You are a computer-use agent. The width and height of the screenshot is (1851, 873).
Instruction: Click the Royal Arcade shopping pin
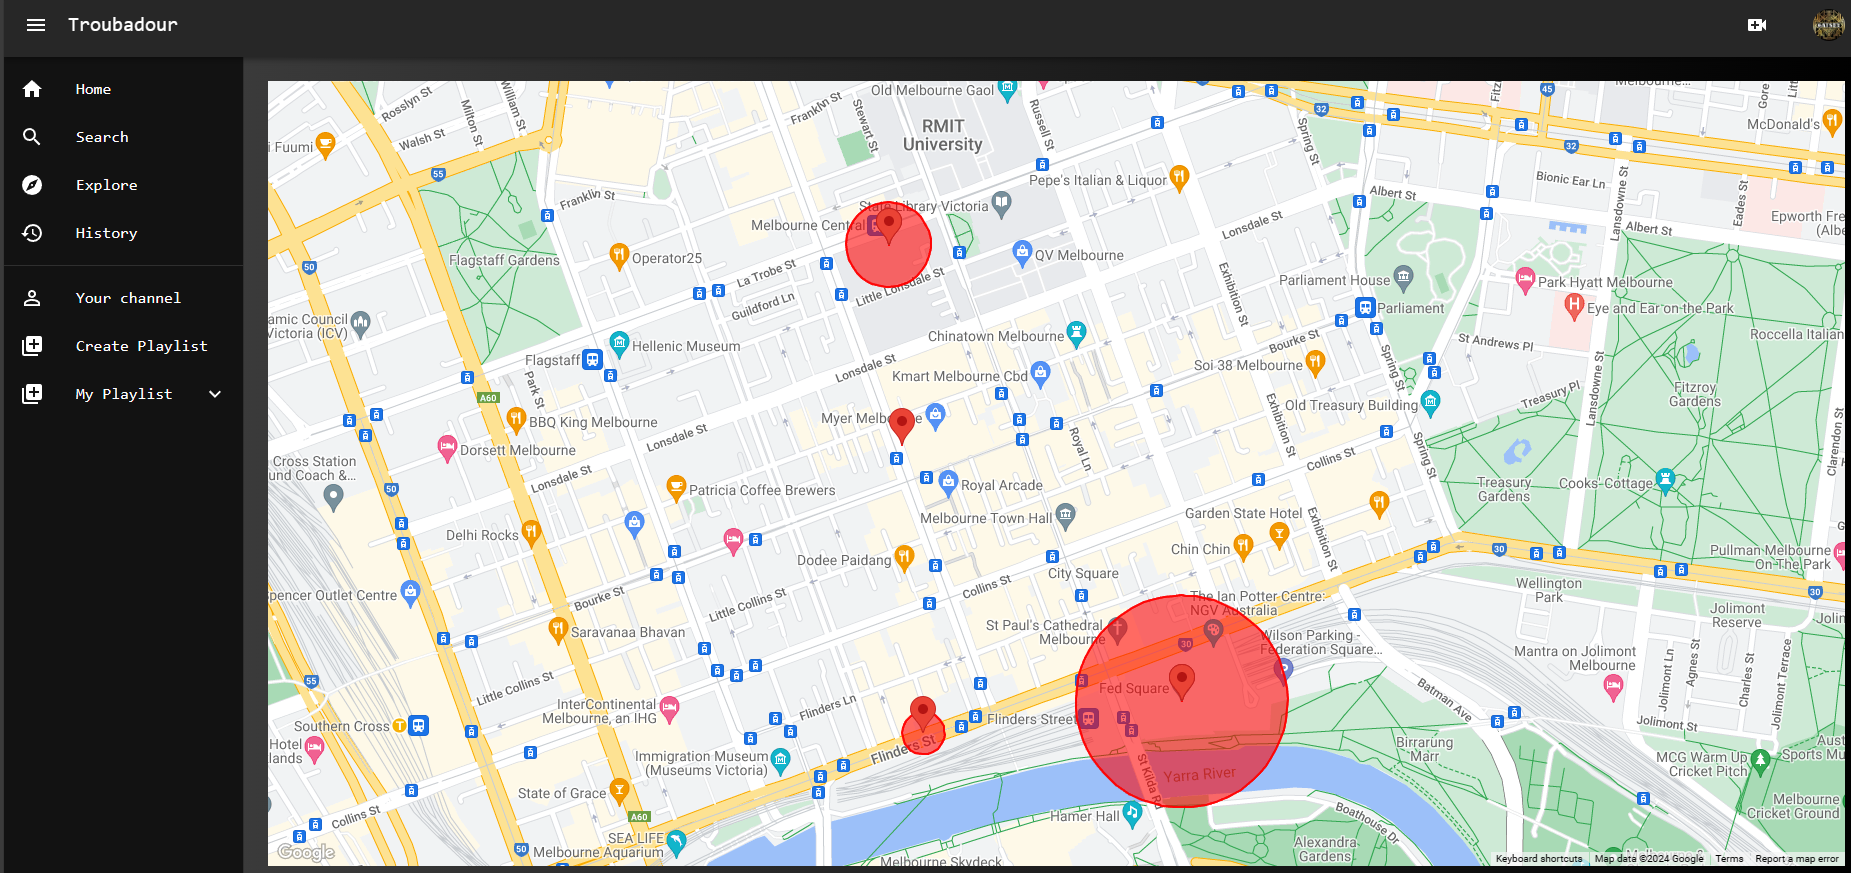[x=948, y=483]
